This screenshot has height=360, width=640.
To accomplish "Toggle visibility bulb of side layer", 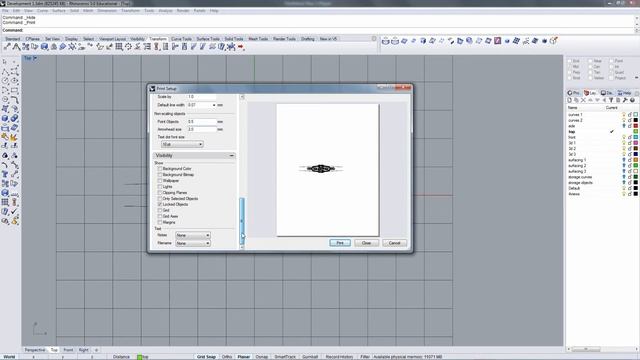I will [624, 126].
